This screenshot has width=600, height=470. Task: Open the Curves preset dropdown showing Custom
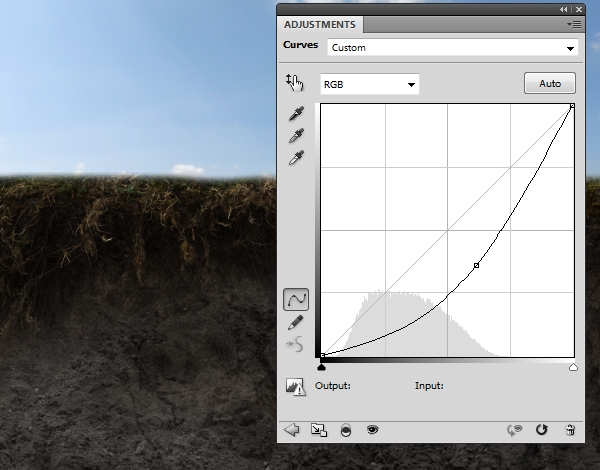453,48
